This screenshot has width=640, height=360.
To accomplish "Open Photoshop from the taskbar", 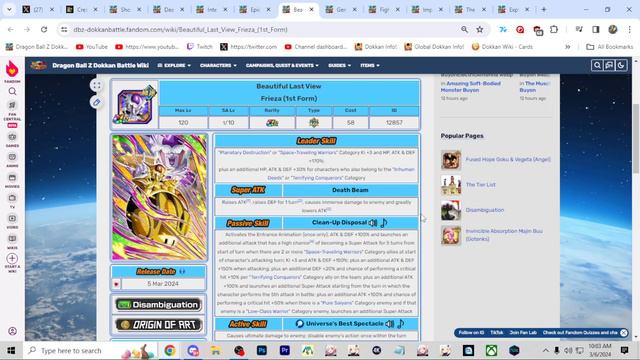I will click(262, 350).
